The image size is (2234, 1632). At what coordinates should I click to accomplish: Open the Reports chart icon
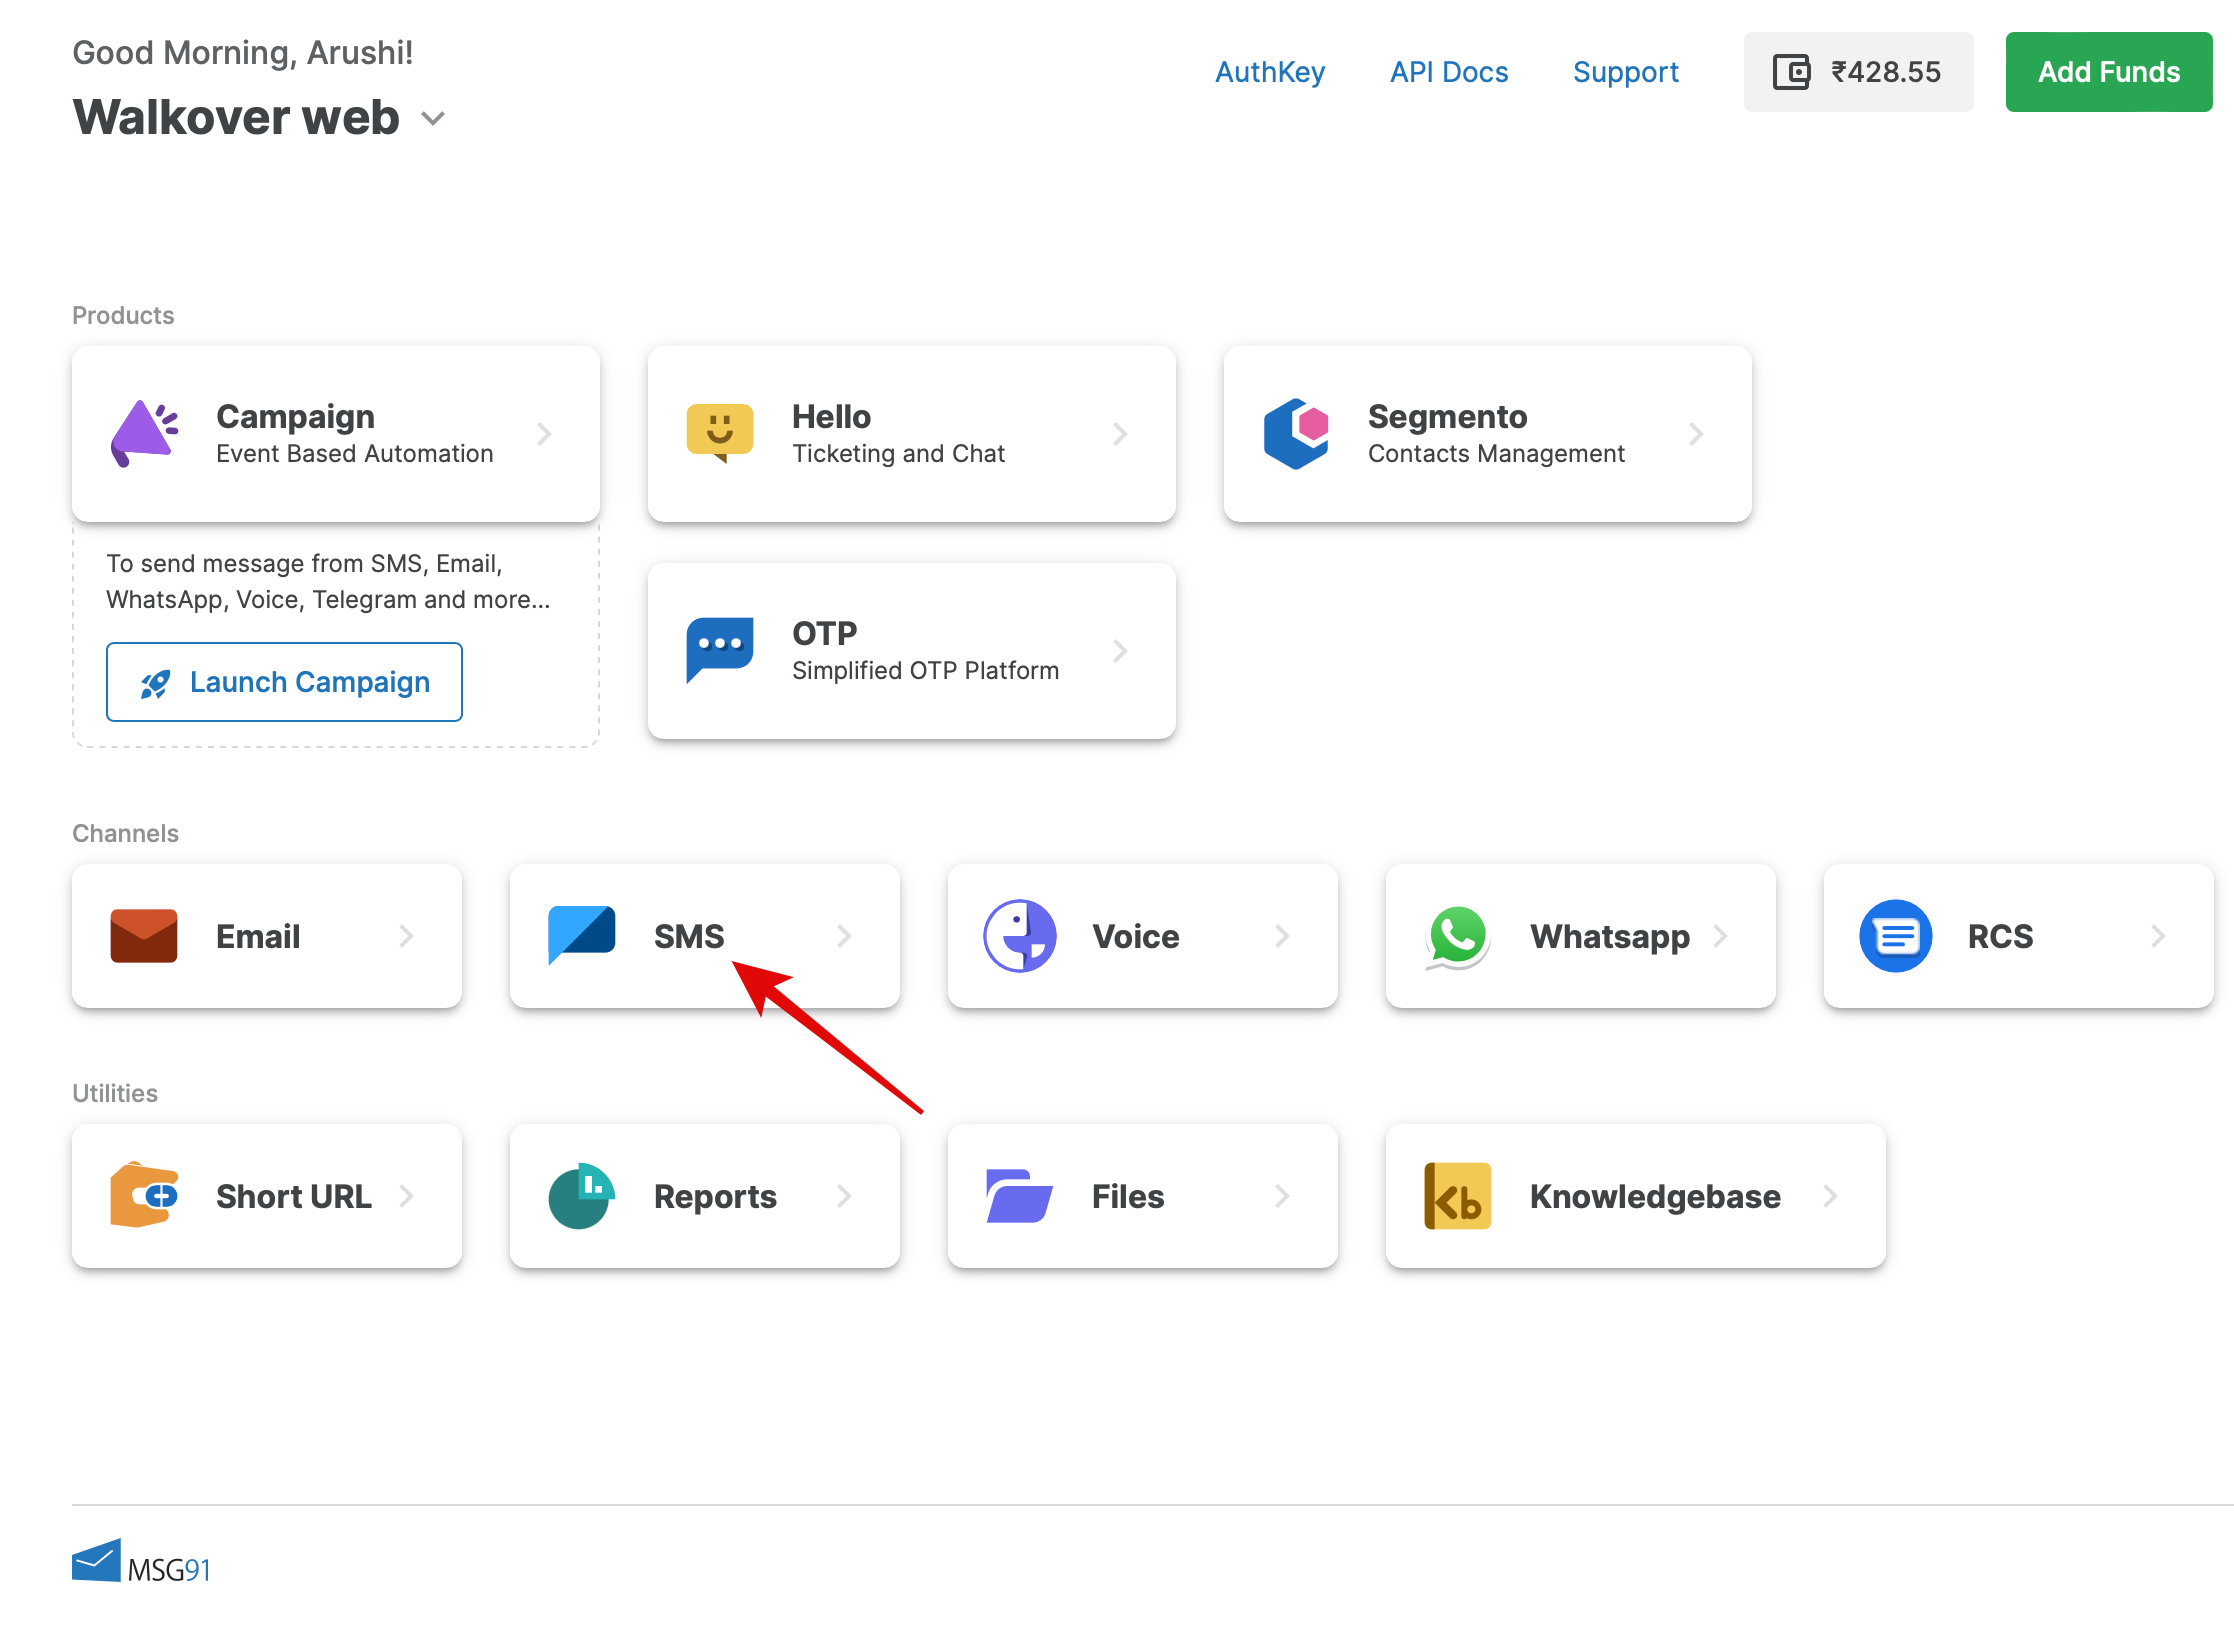tap(582, 1195)
